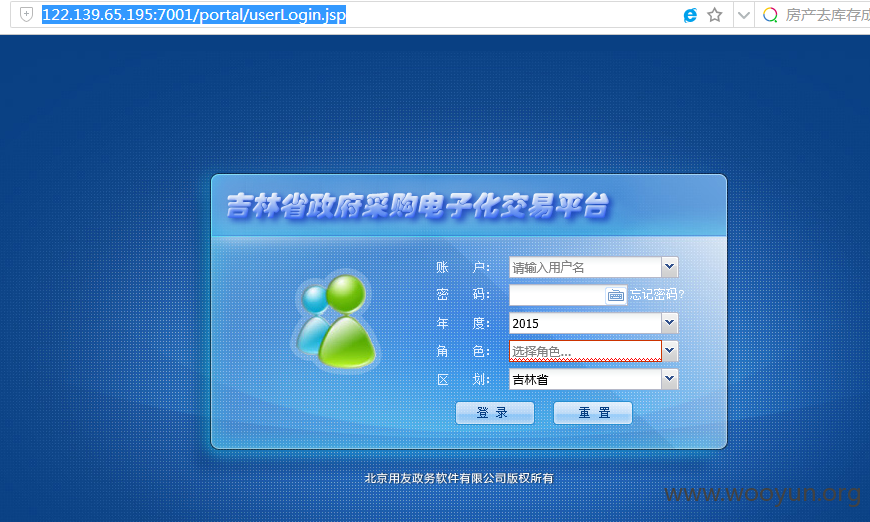This screenshot has width=870, height=522.
Task: Open the 账户 username dropdown arrow
Action: pyautogui.click(x=670, y=267)
